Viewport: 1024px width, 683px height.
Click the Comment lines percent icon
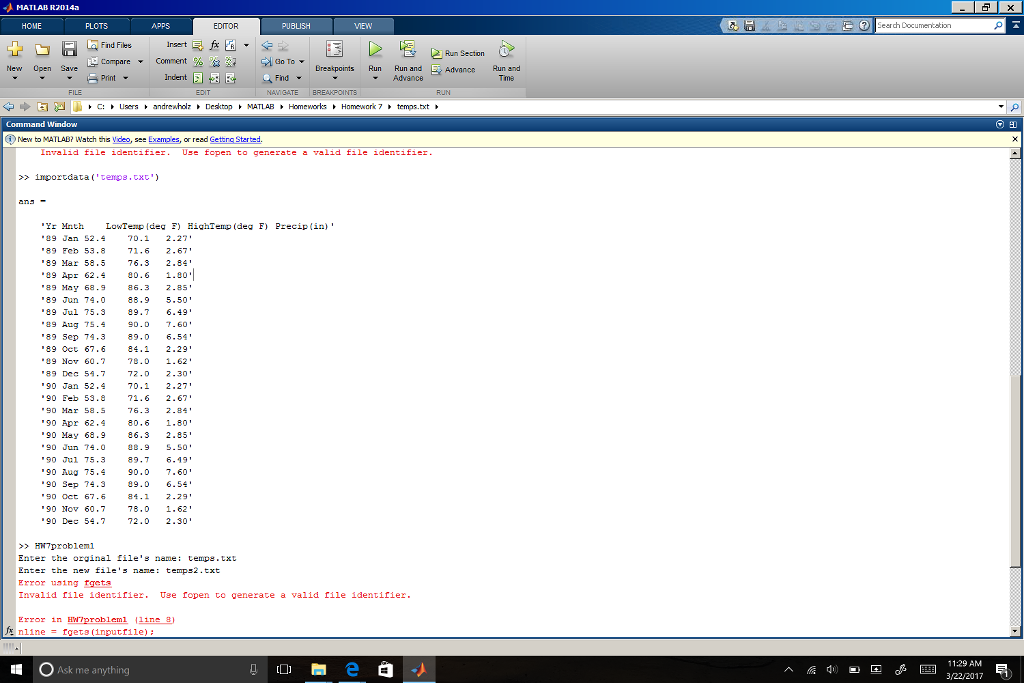(x=198, y=61)
